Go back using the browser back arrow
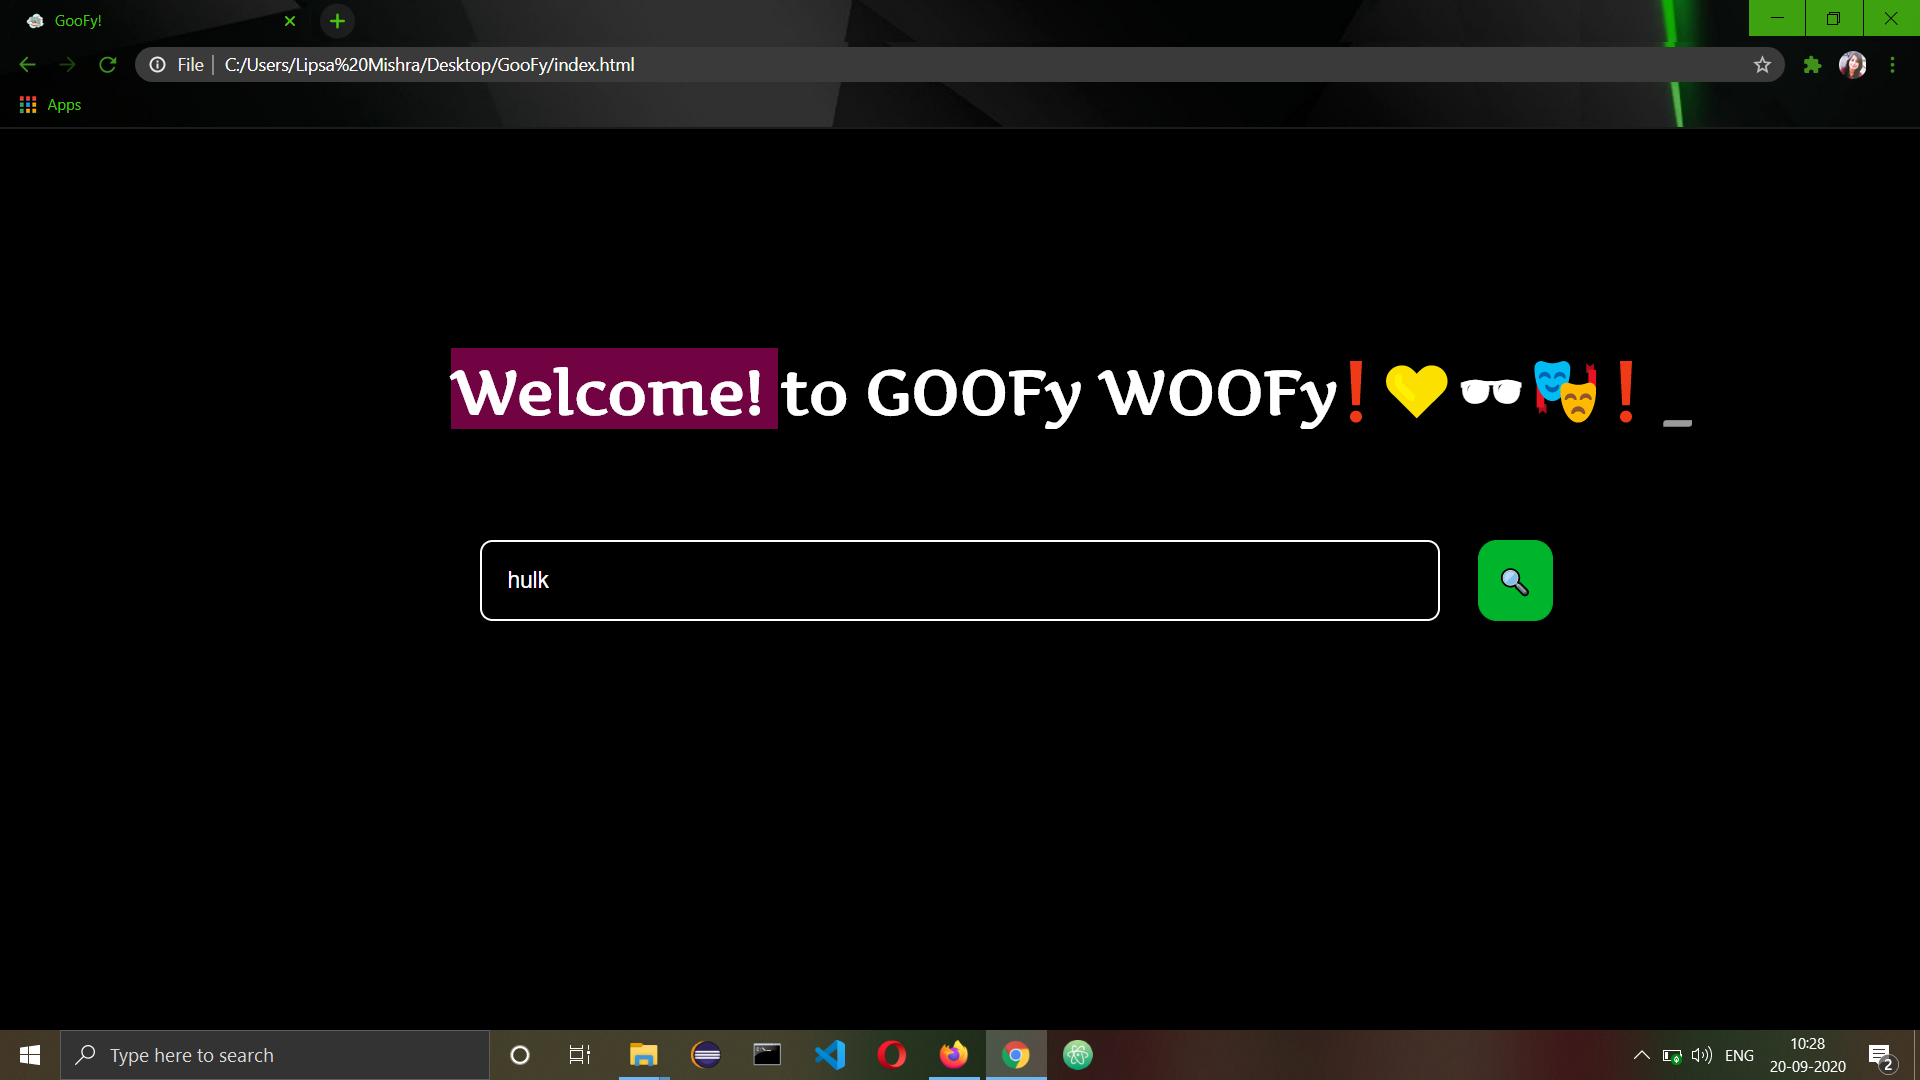This screenshot has height=1080, width=1920. tap(27, 65)
